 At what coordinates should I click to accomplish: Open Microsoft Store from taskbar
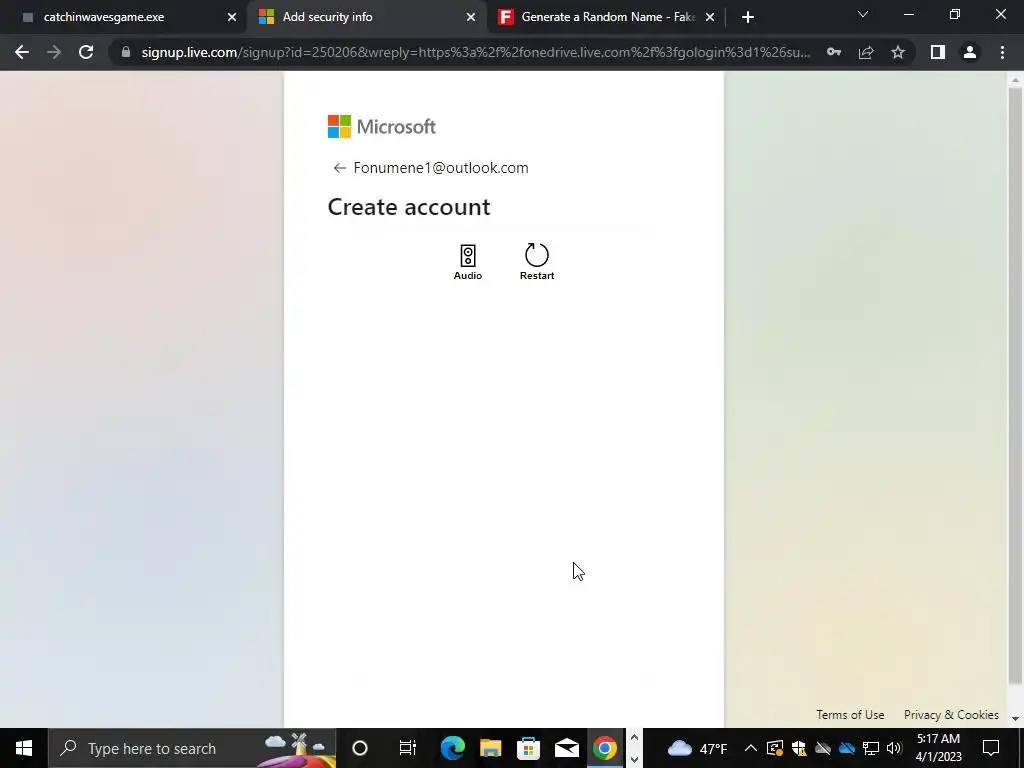(x=528, y=748)
